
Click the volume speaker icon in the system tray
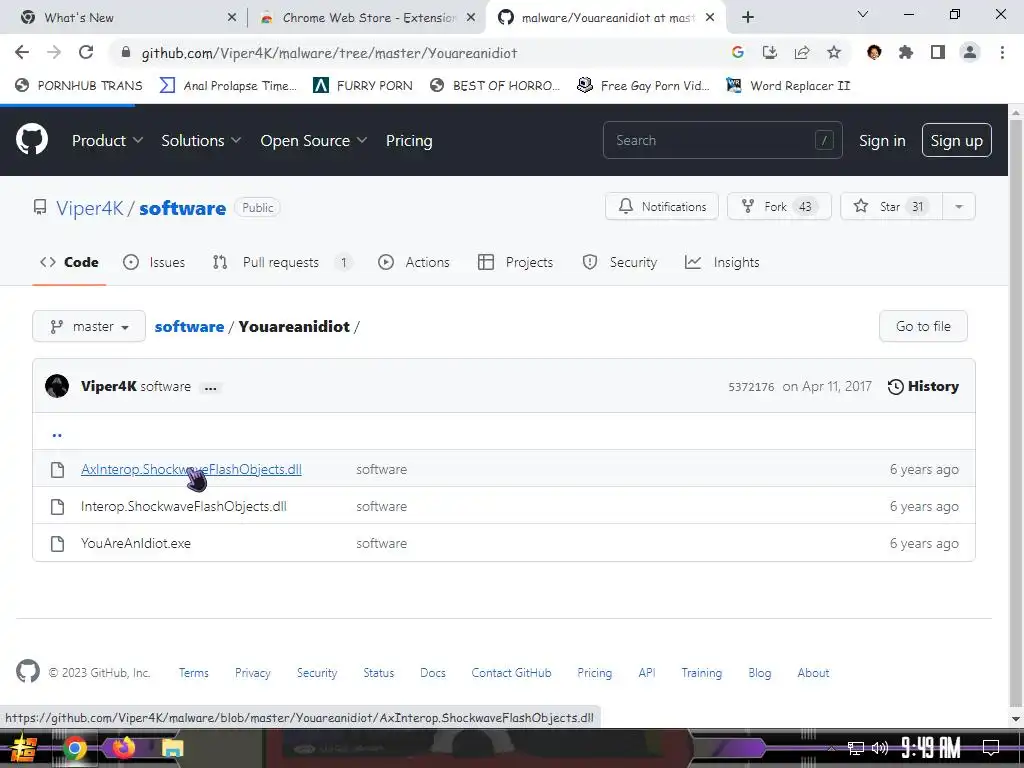coord(880,748)
